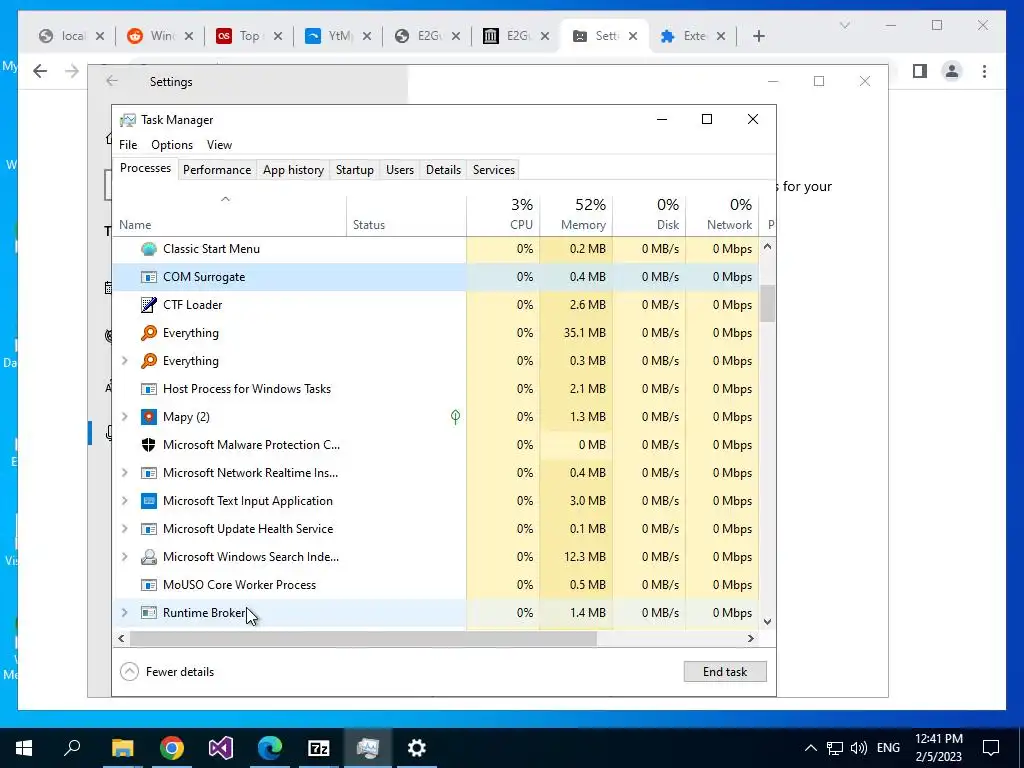Switch to the Startup tab
Viewport: 1024px width, 768px height.
[355, 170]
